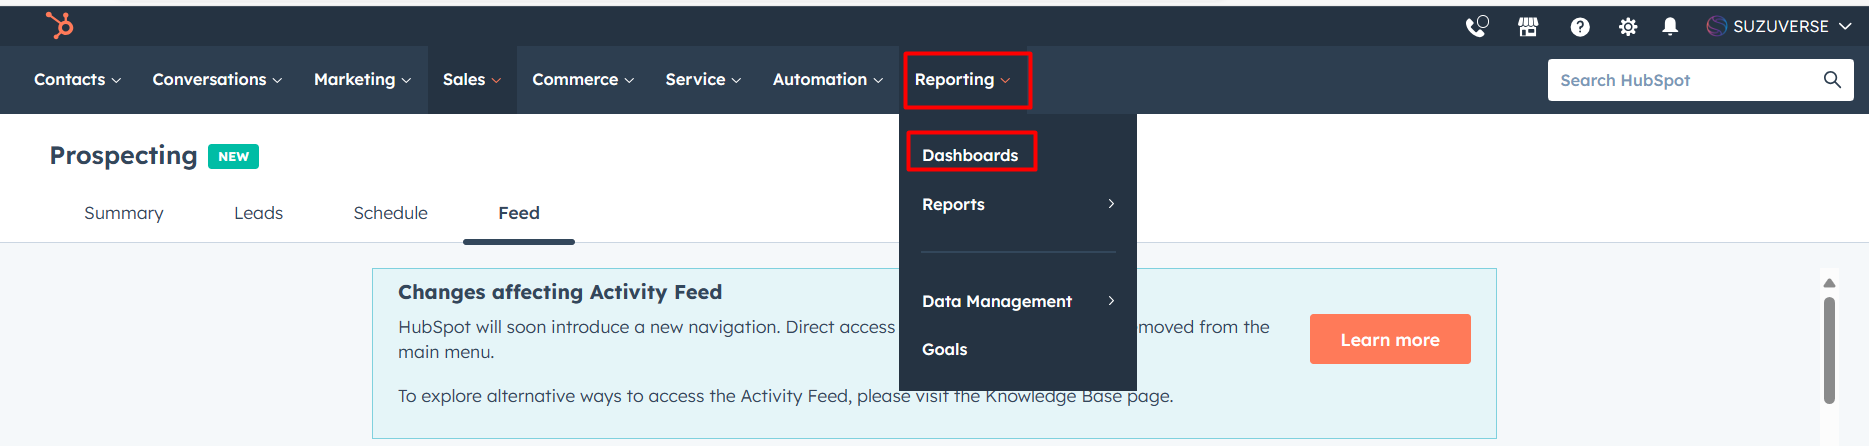Click the SUZUVERSE account avatar icon
This screenshot has width=1869, height=446.
pyautogui.click(x=1716, y=26)
